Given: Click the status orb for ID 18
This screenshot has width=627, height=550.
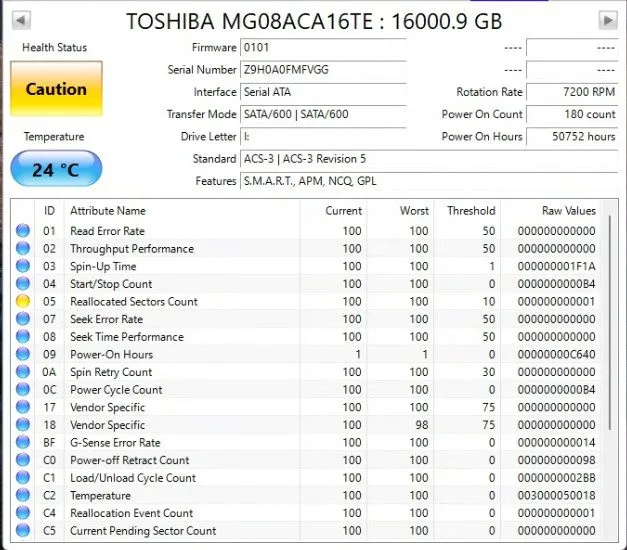Looking at the screenshot, I should (23, 424).
